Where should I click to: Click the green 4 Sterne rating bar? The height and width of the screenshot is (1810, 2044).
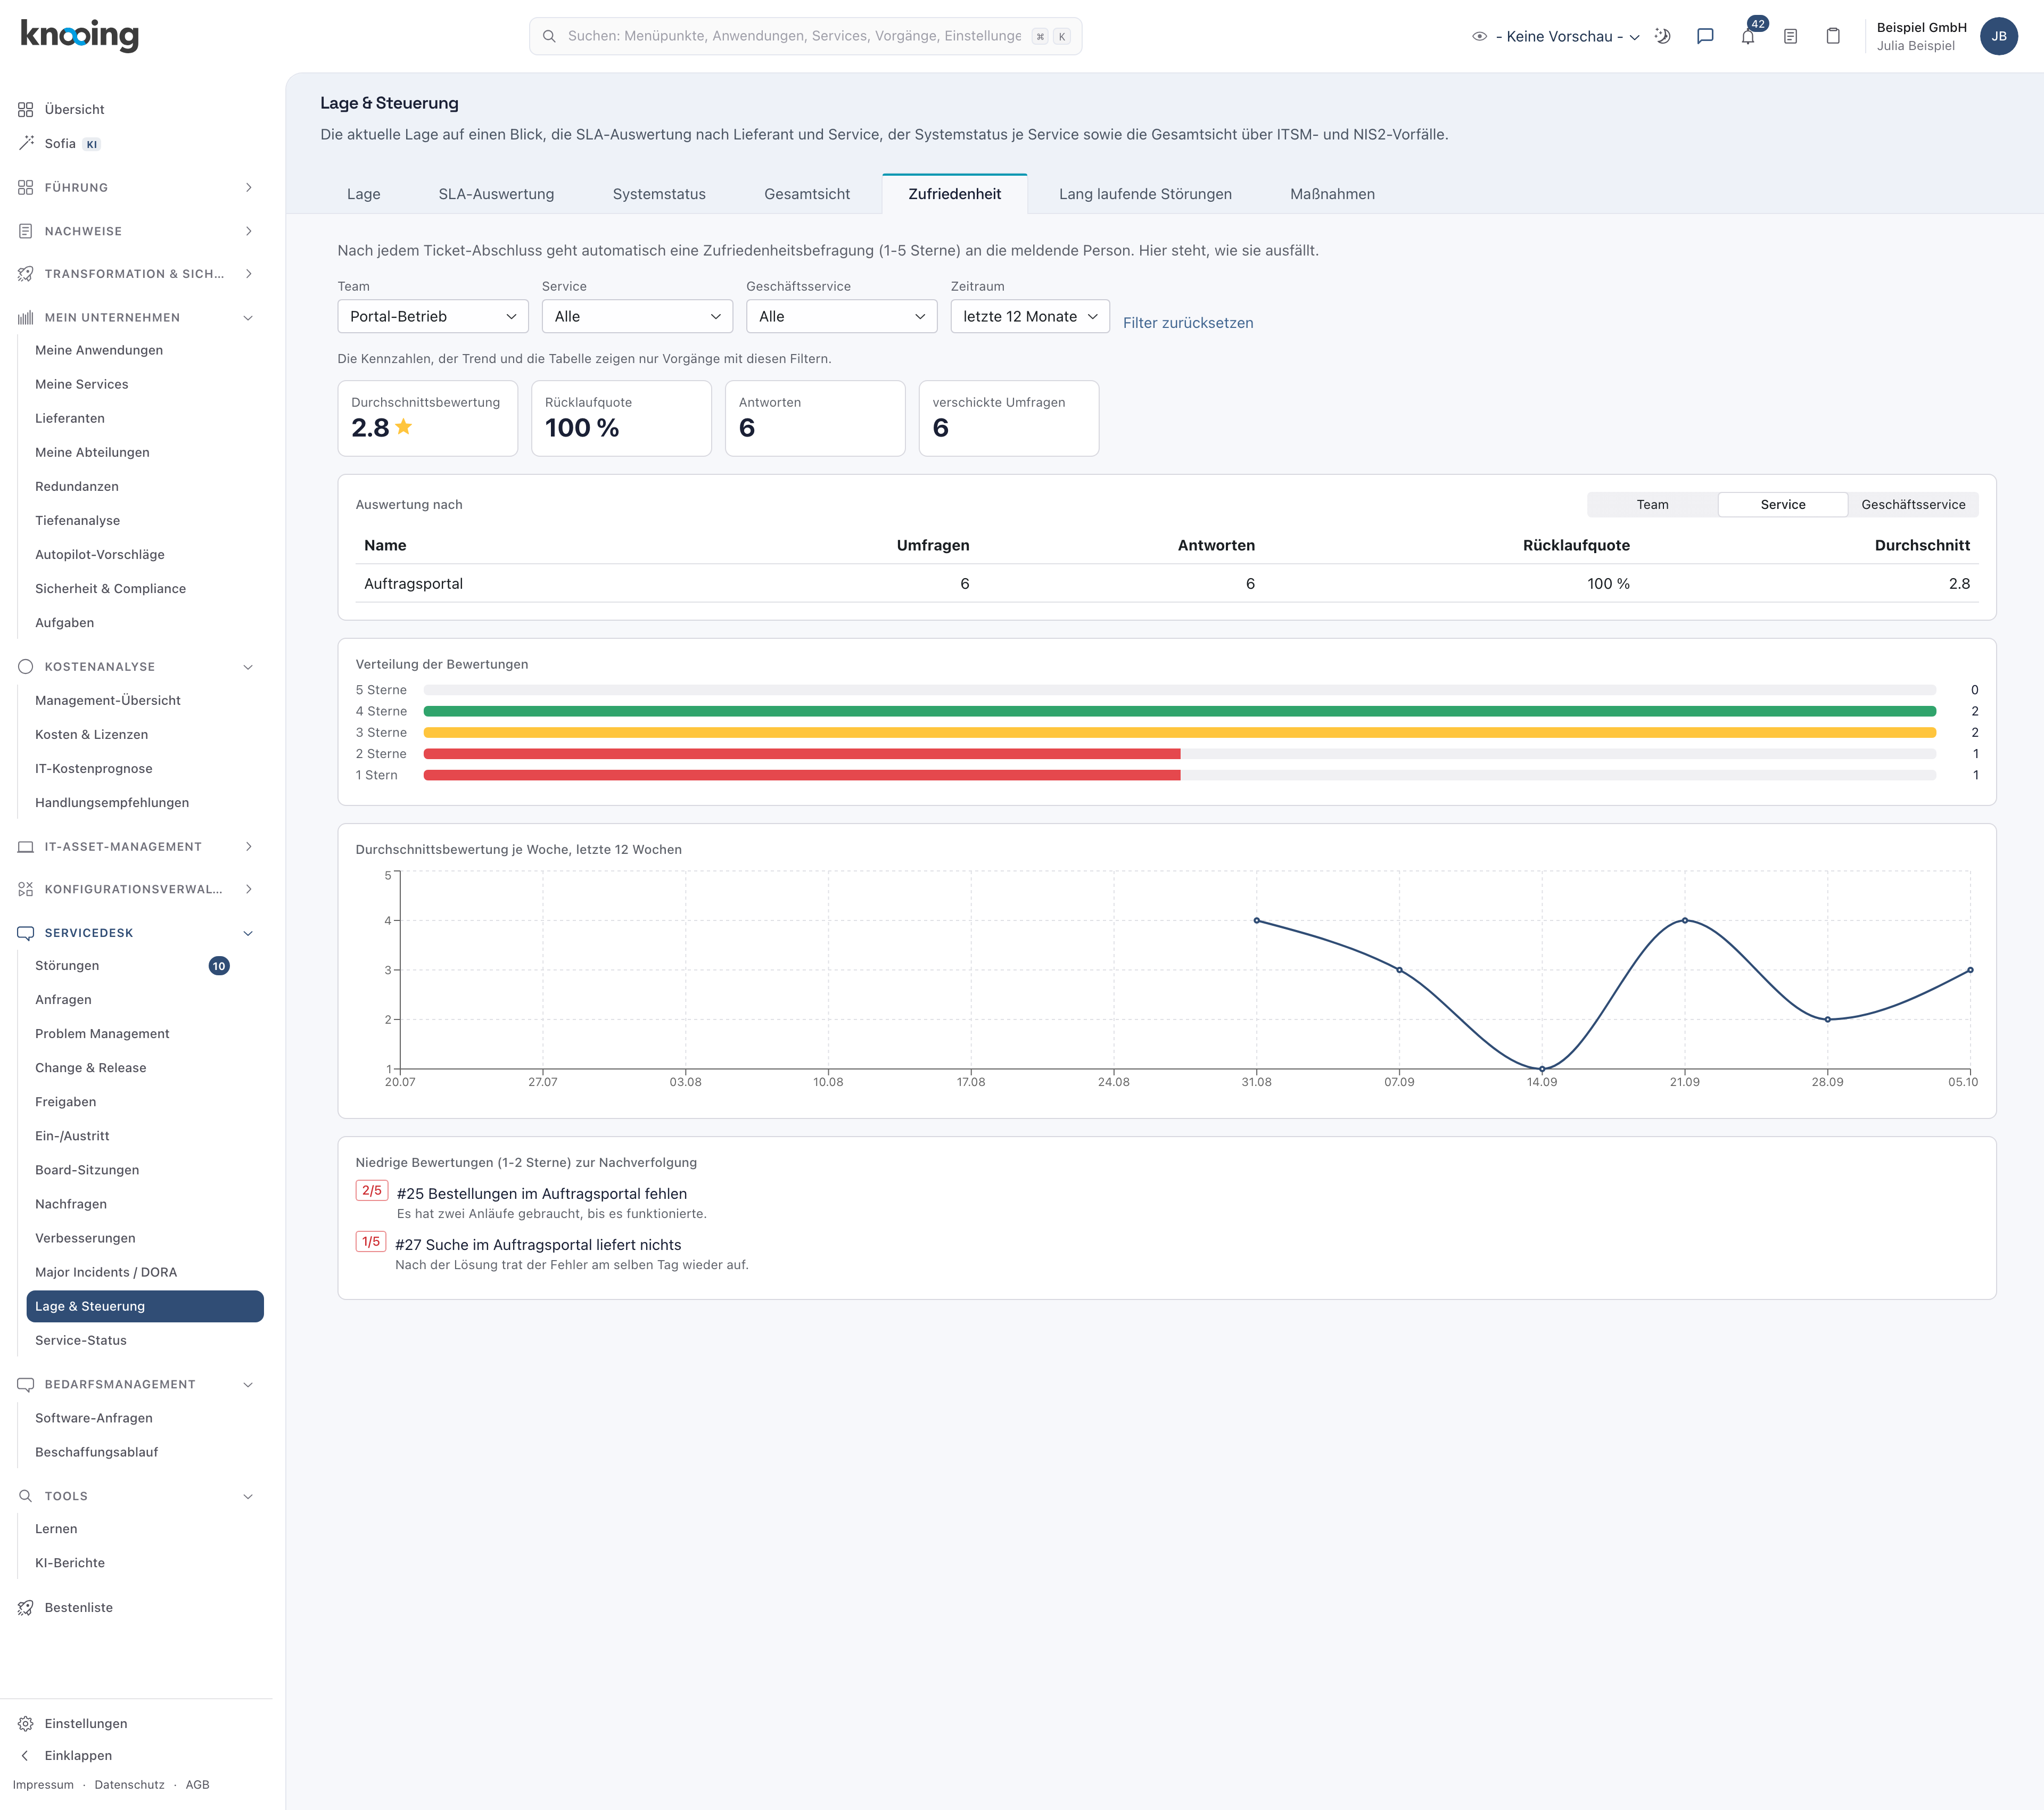(1179, 711)
